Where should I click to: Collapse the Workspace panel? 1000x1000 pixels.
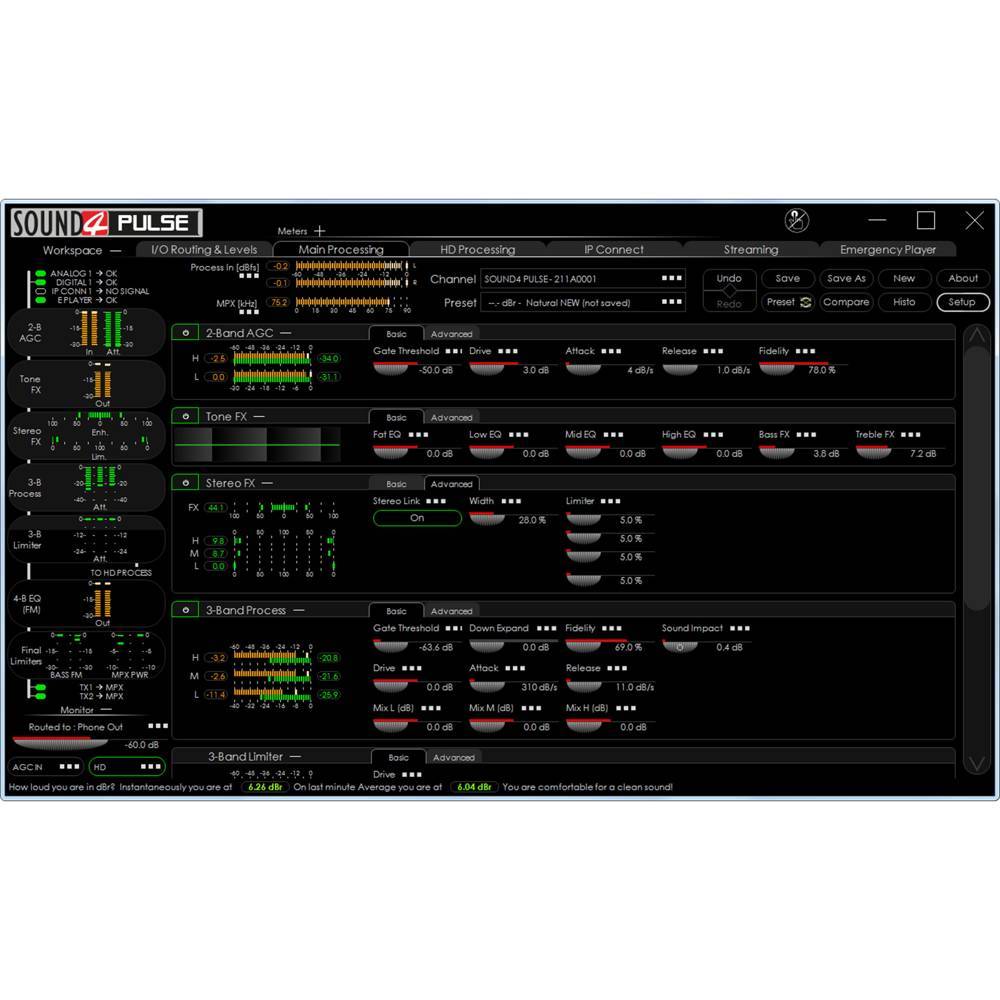[115, 251]
